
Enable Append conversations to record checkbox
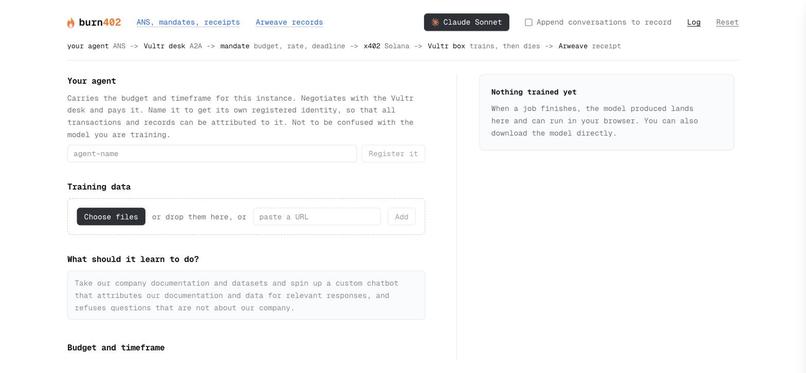528,23
